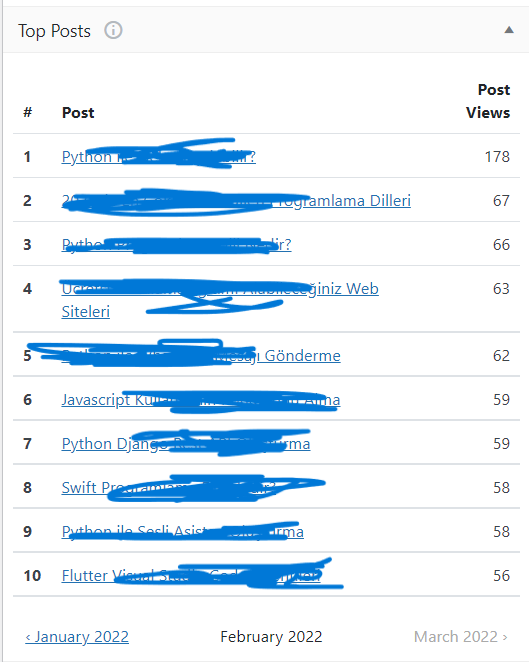Open the Python ile Sesli Asistan post
The width and height of the screenshot is (529, 662).
coord(182,531)
